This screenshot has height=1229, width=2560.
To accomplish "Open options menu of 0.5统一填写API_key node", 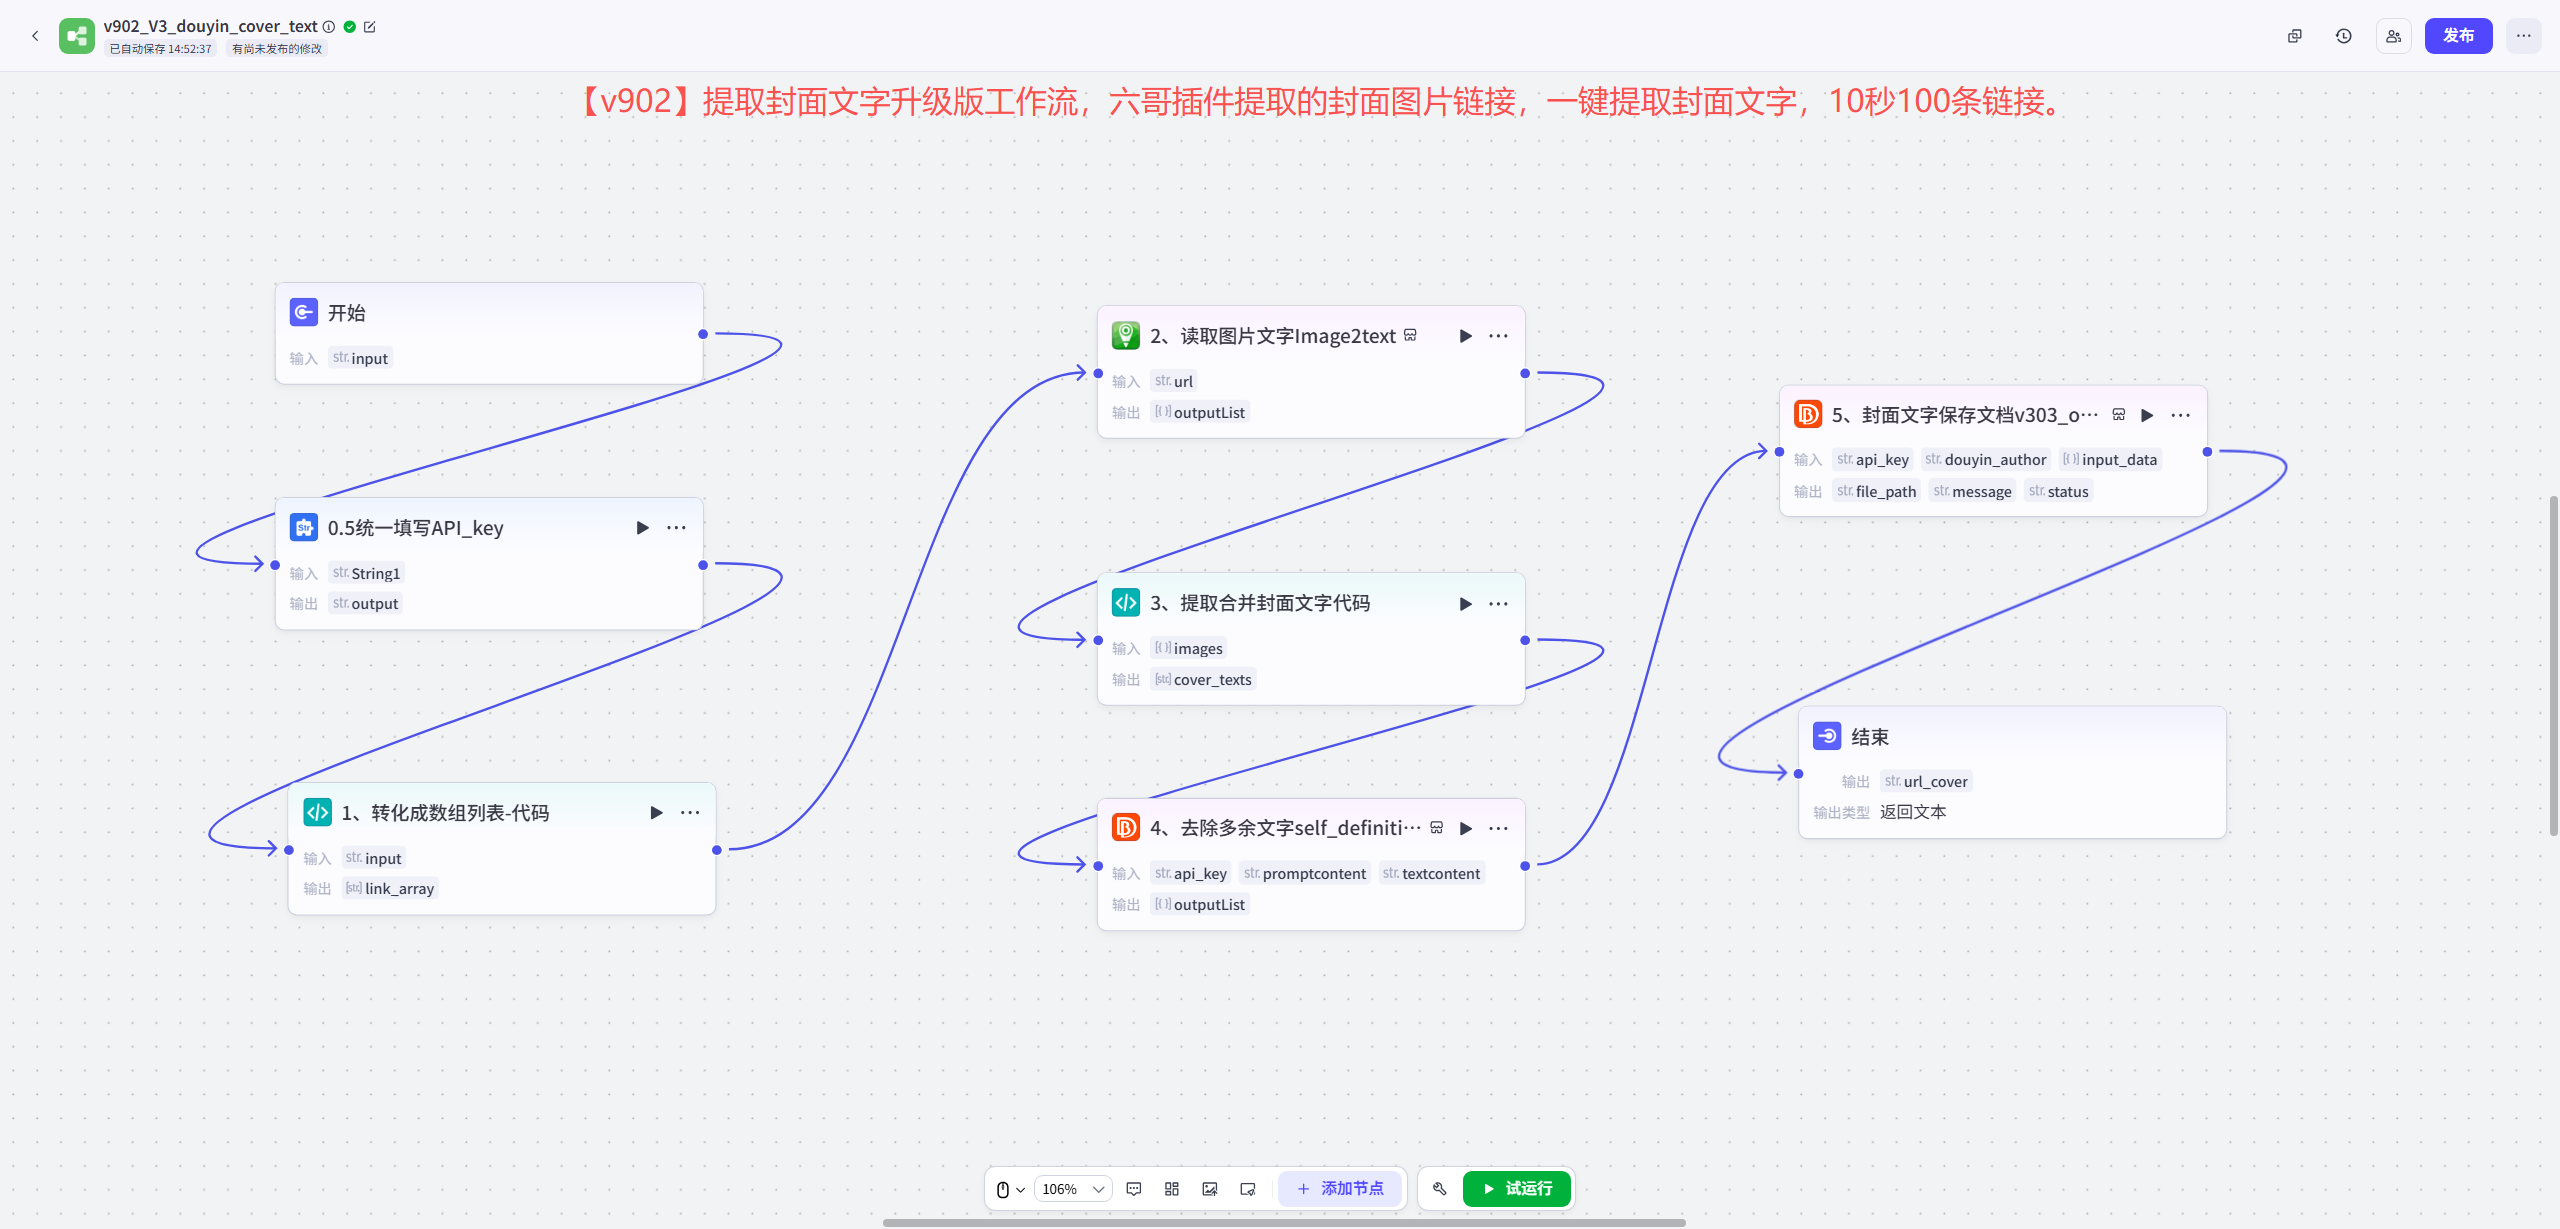I will pos(677,528).
